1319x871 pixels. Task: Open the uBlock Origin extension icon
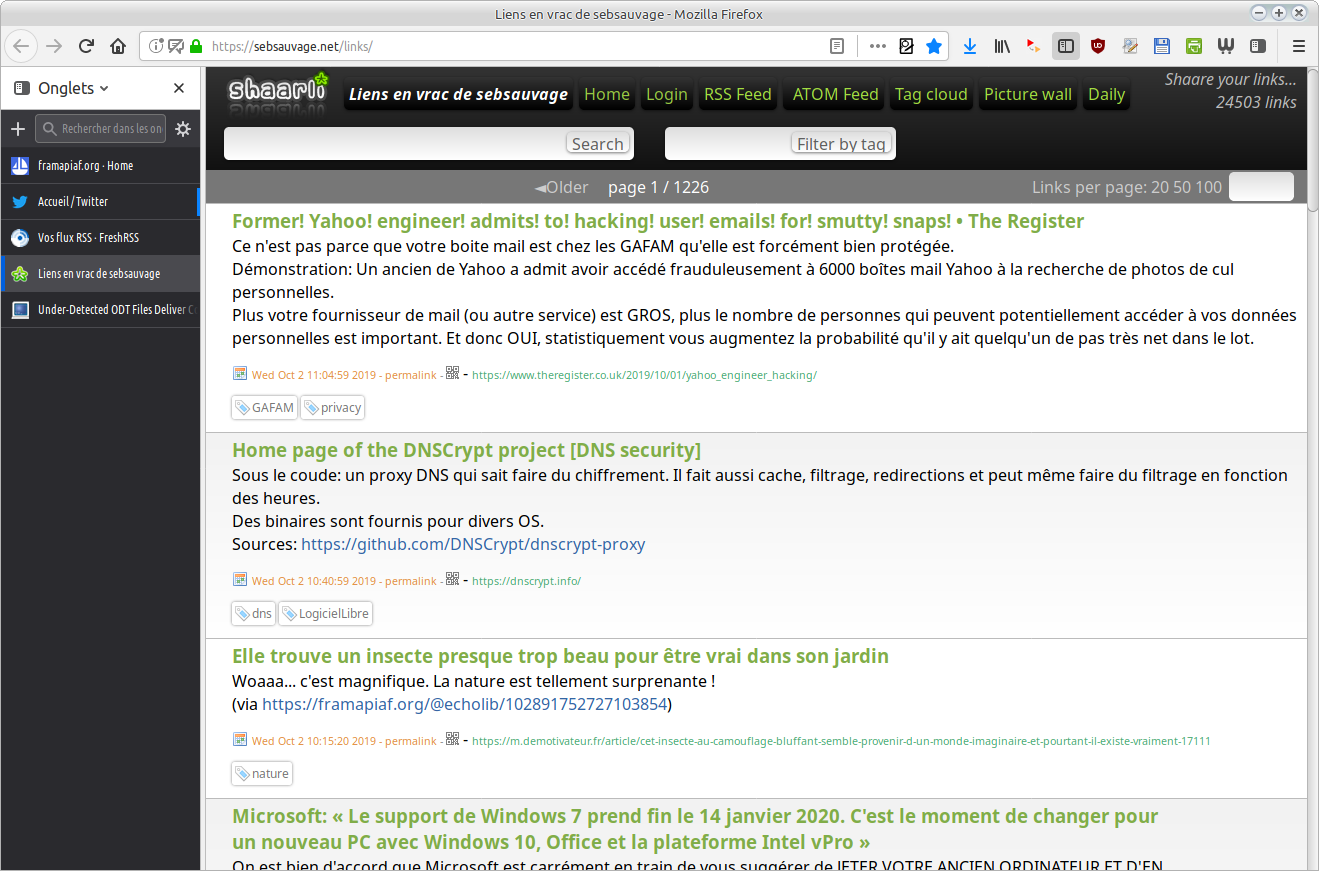[x=1098, y=46]
